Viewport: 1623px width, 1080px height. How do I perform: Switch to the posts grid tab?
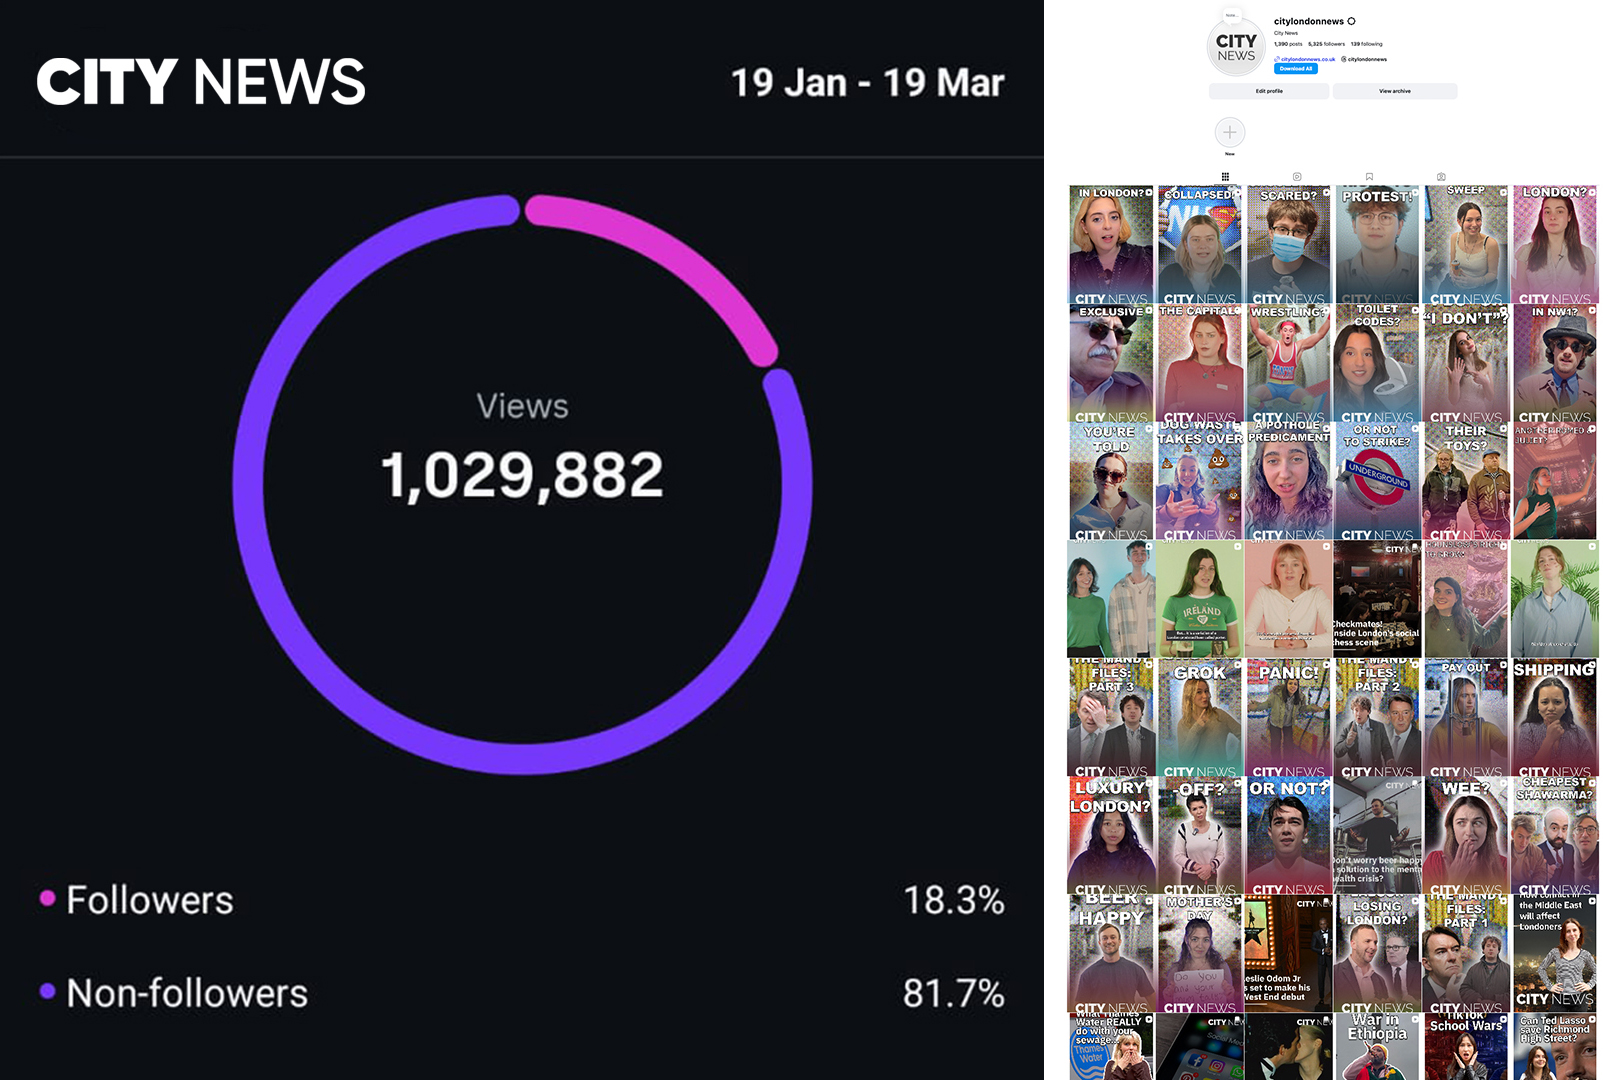point(1225,177)
